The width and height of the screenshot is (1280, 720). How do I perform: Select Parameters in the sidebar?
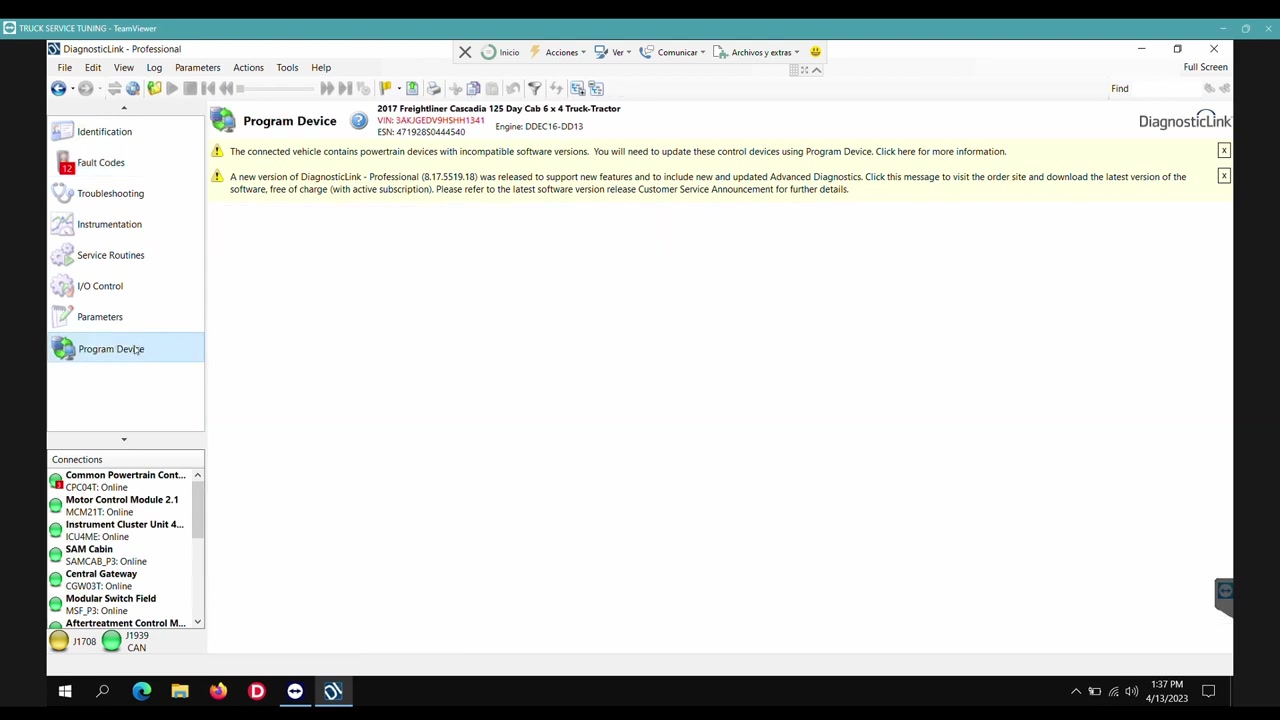coord(125,318)
